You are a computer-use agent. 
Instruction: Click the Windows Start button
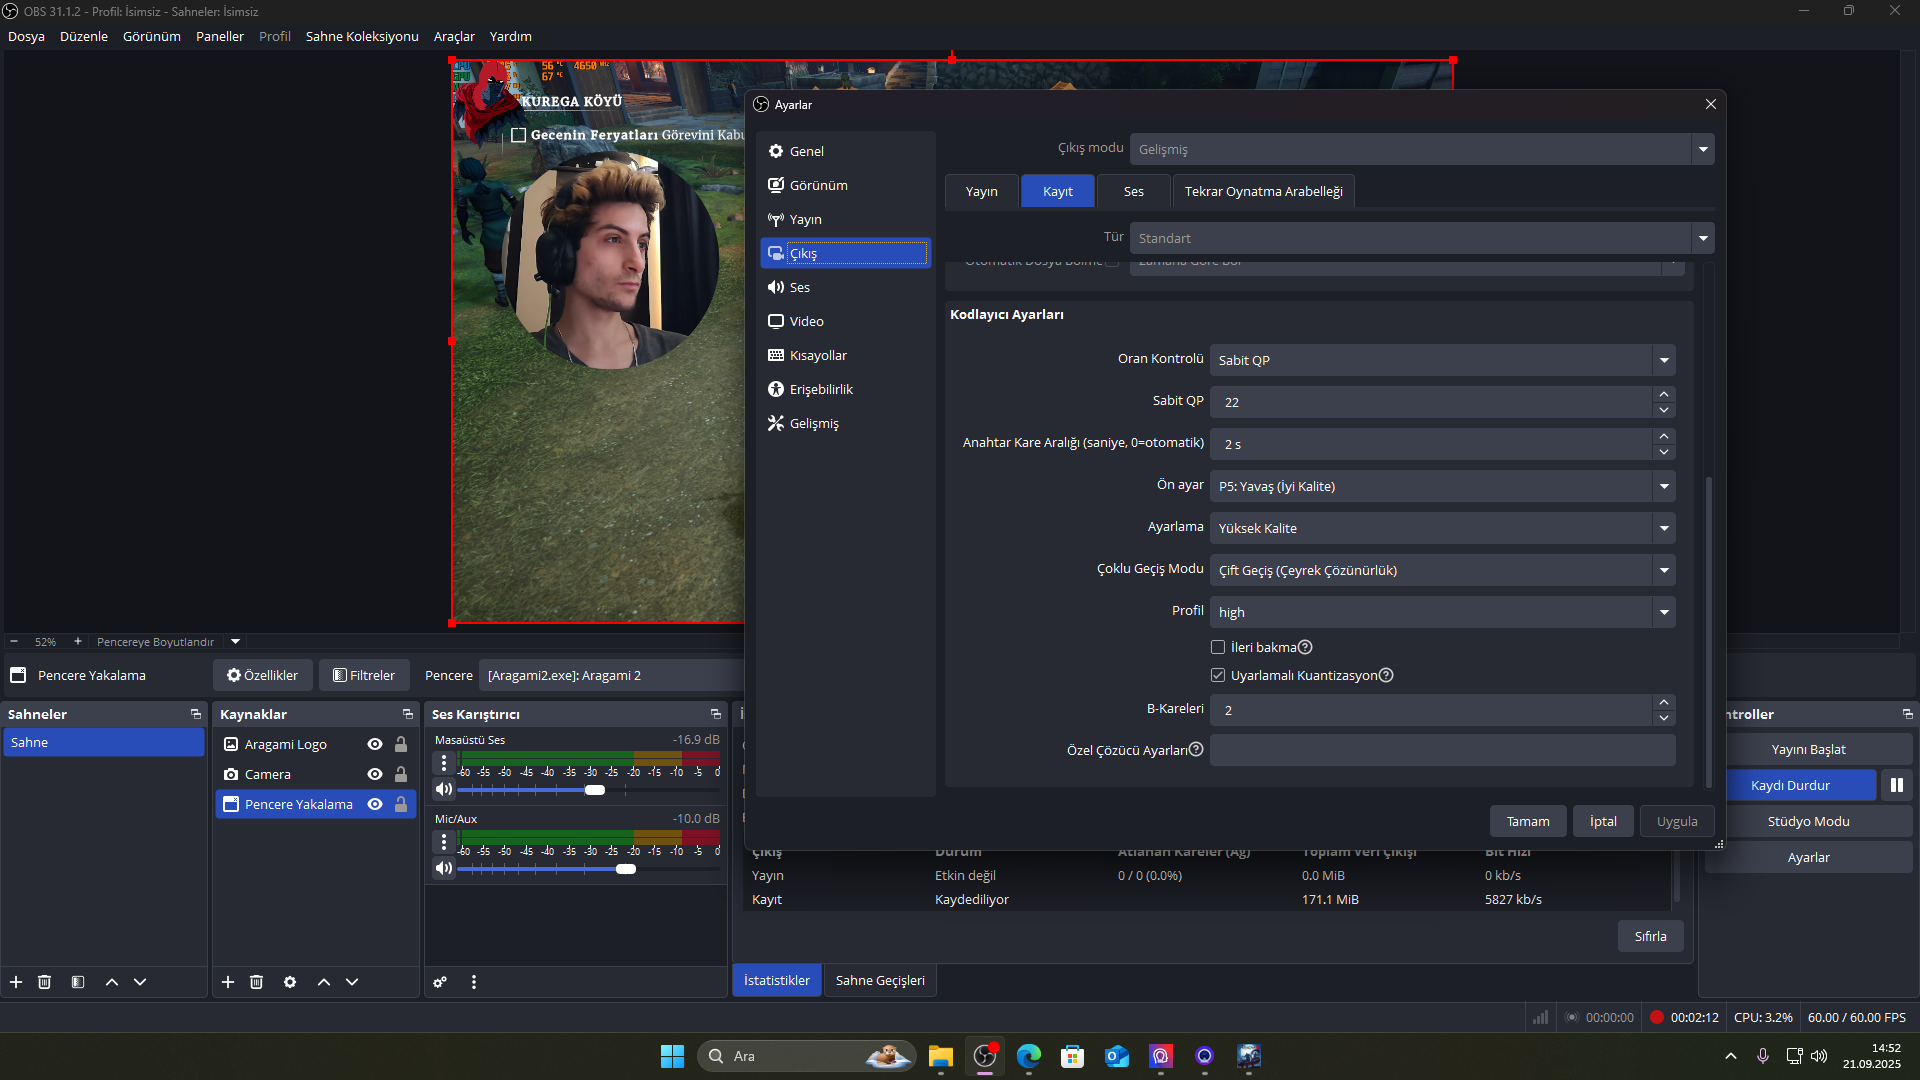pyautogui.click(x=672, y=1056)
